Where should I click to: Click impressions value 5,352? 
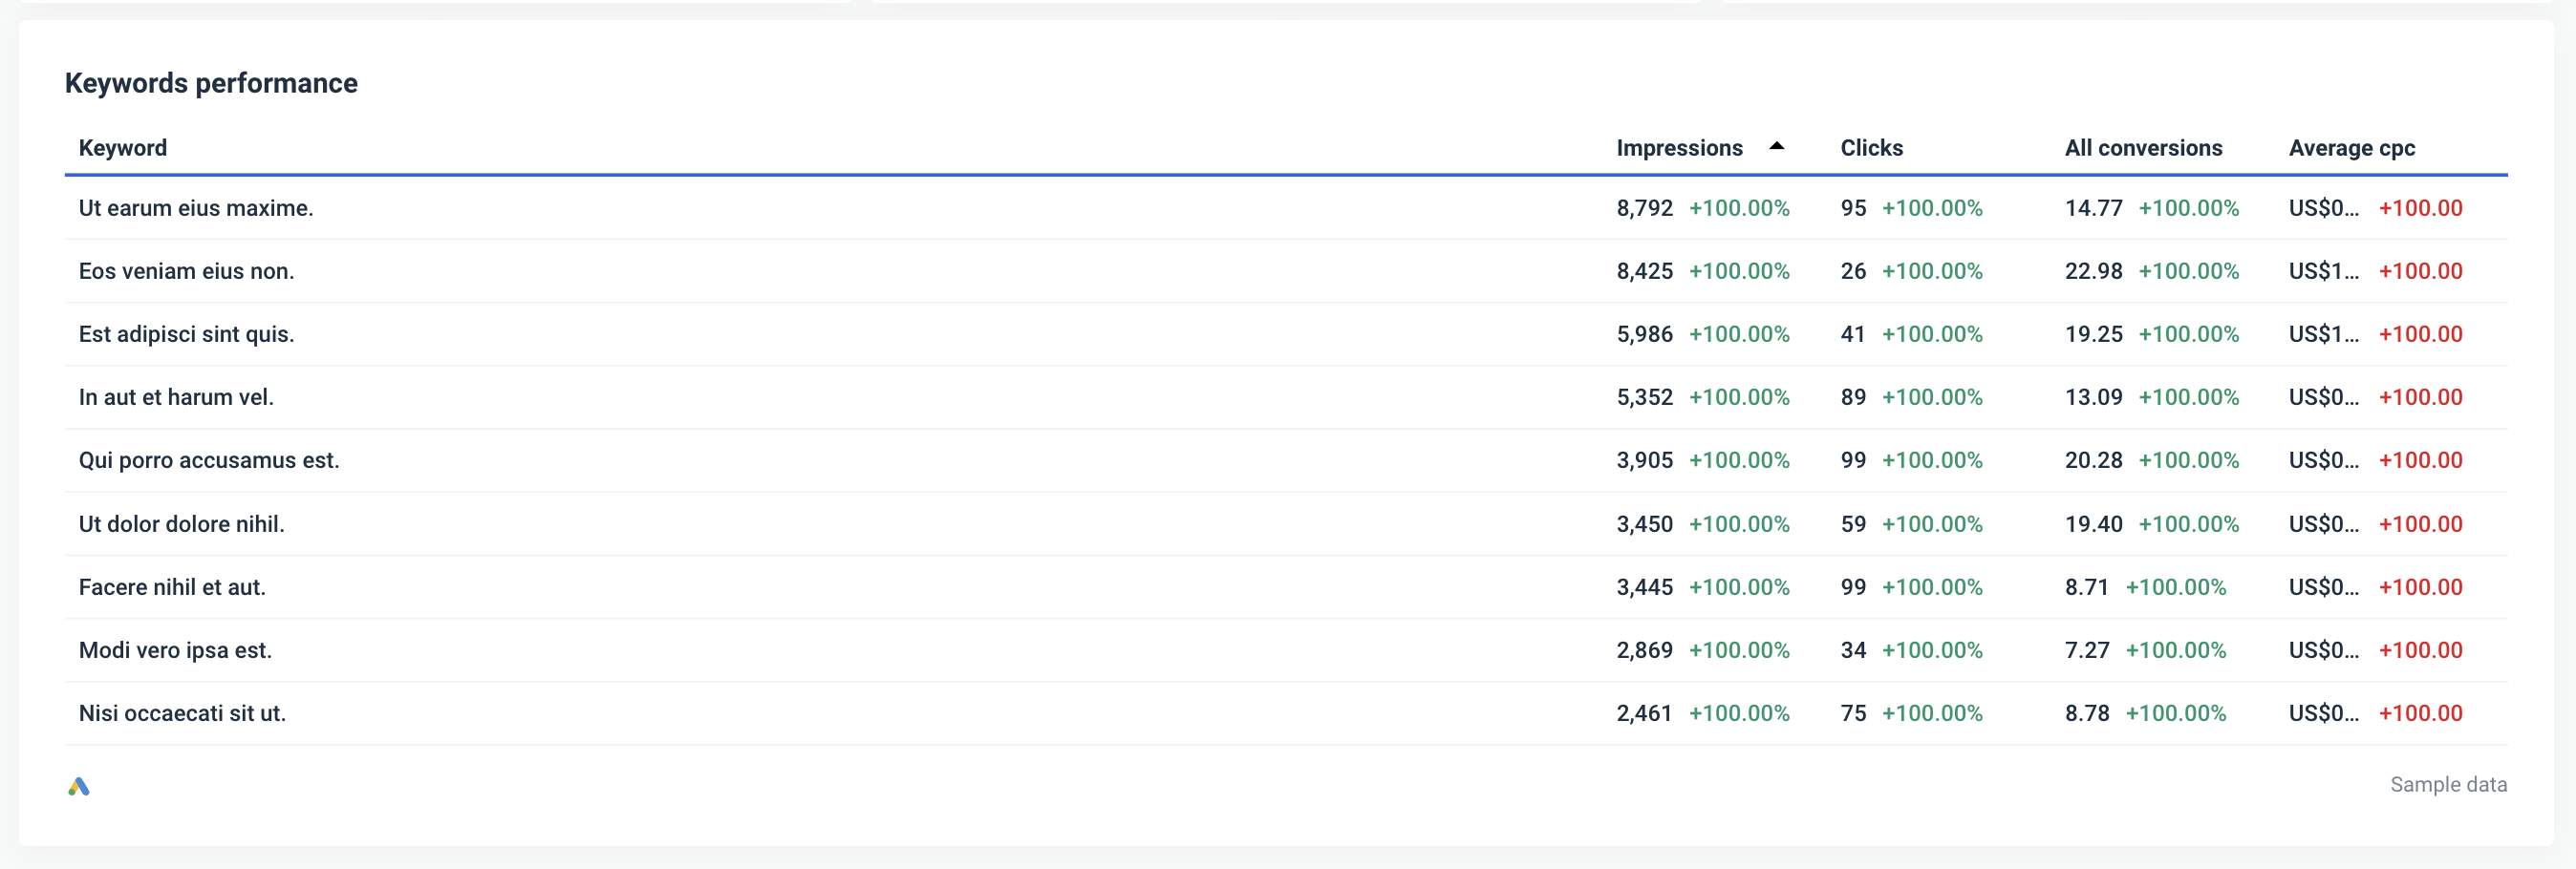pos(1644,397)
